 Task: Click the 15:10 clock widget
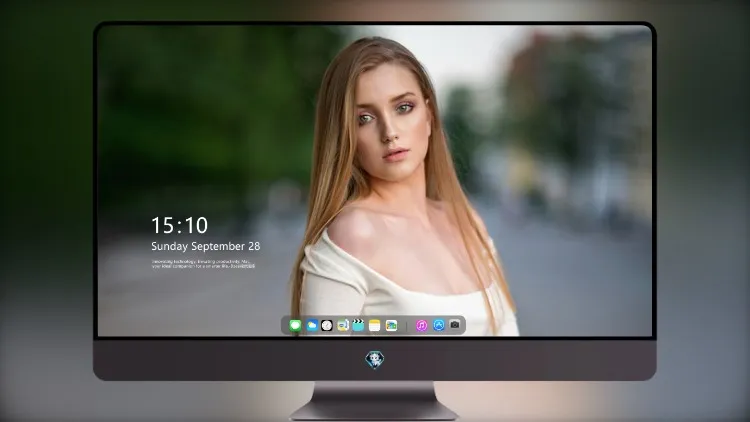coord(179,225)
